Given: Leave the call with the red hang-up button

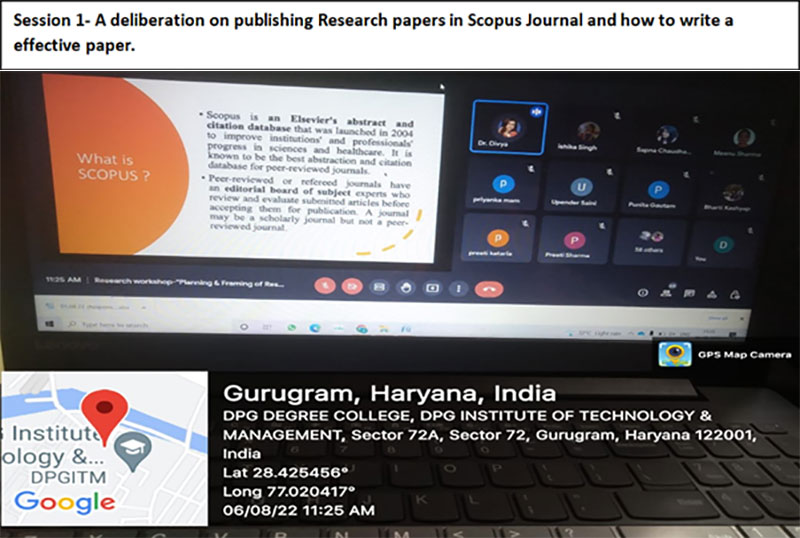Looking at the screenshot, I should click(489, 289).
